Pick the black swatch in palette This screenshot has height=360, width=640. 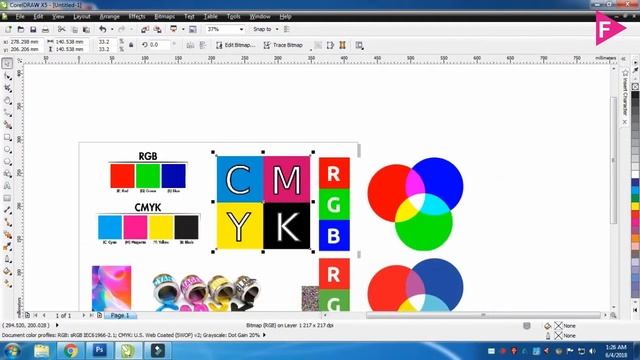pos(636,96)
